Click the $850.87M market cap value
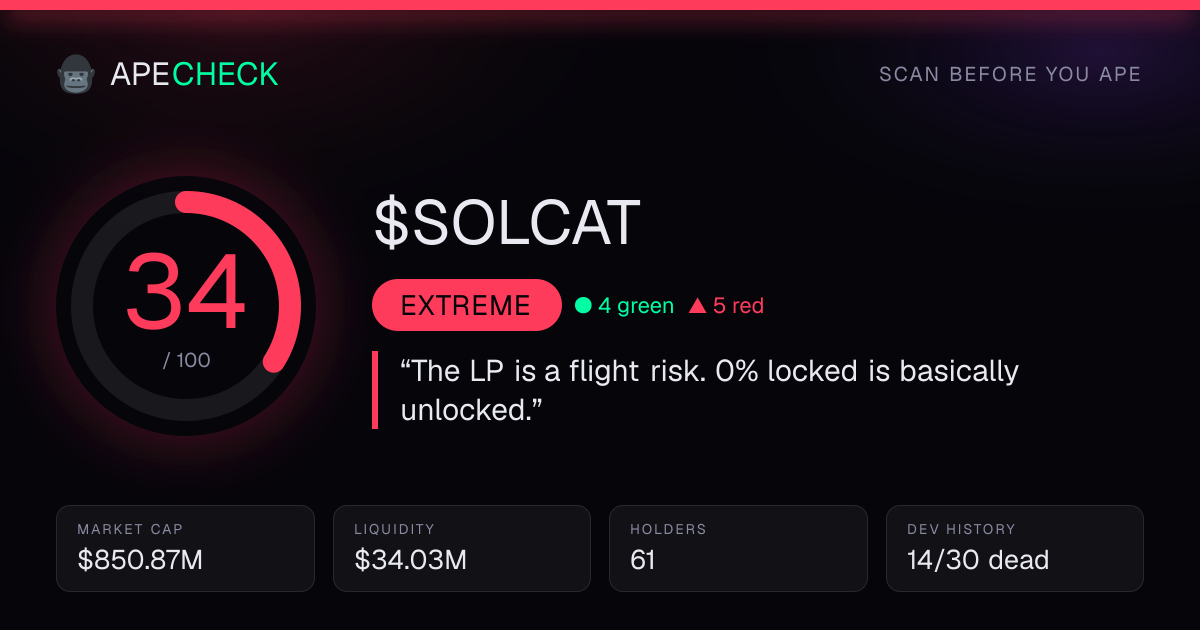The height and width of the screenshot is (630, 1200). coord(140,560)
